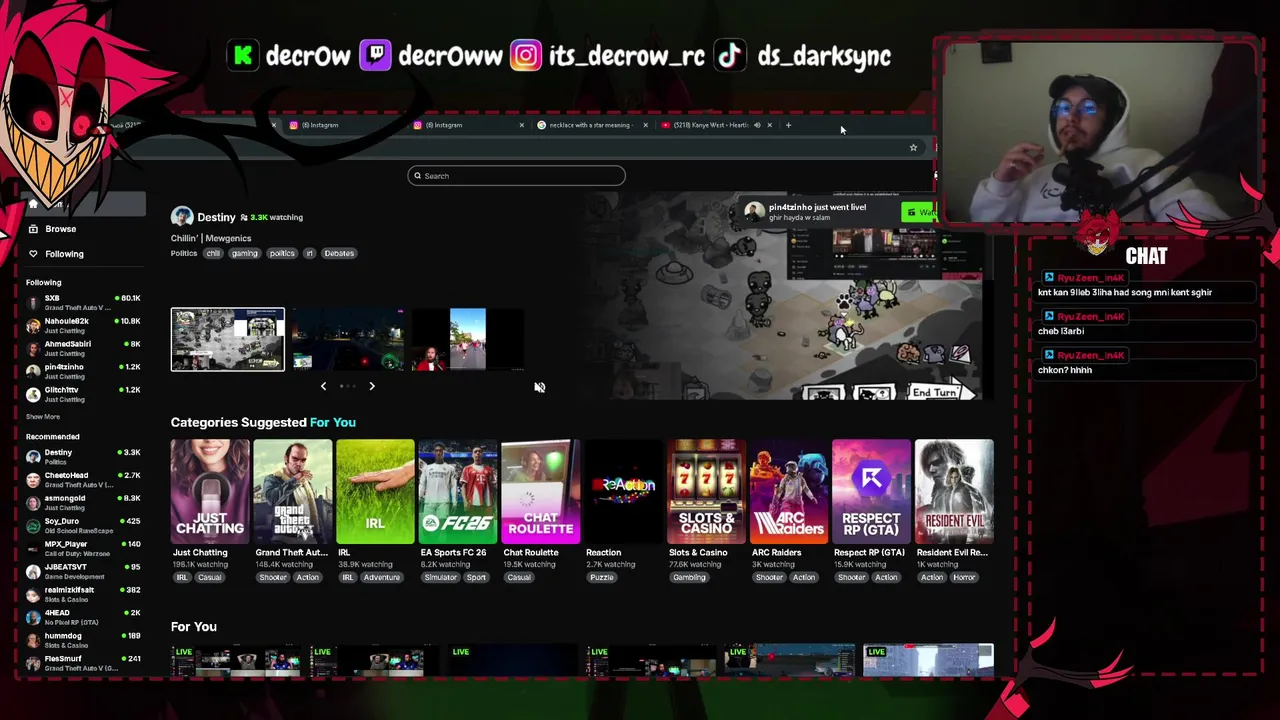This screenshot has height=720, width=1280.
Task: Select the irl tag under Destiny
Action: pos(309,253)
